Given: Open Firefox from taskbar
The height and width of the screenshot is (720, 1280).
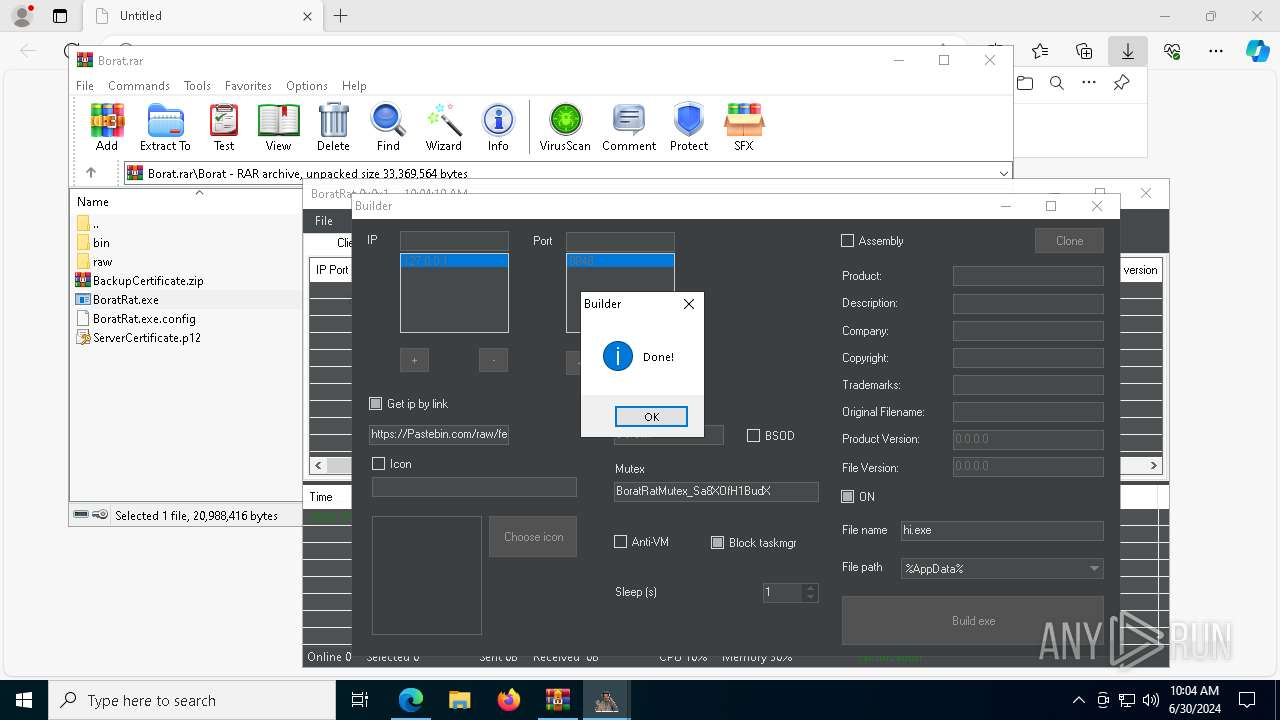Looking at the screenshot, I should (x=509, y=700).
